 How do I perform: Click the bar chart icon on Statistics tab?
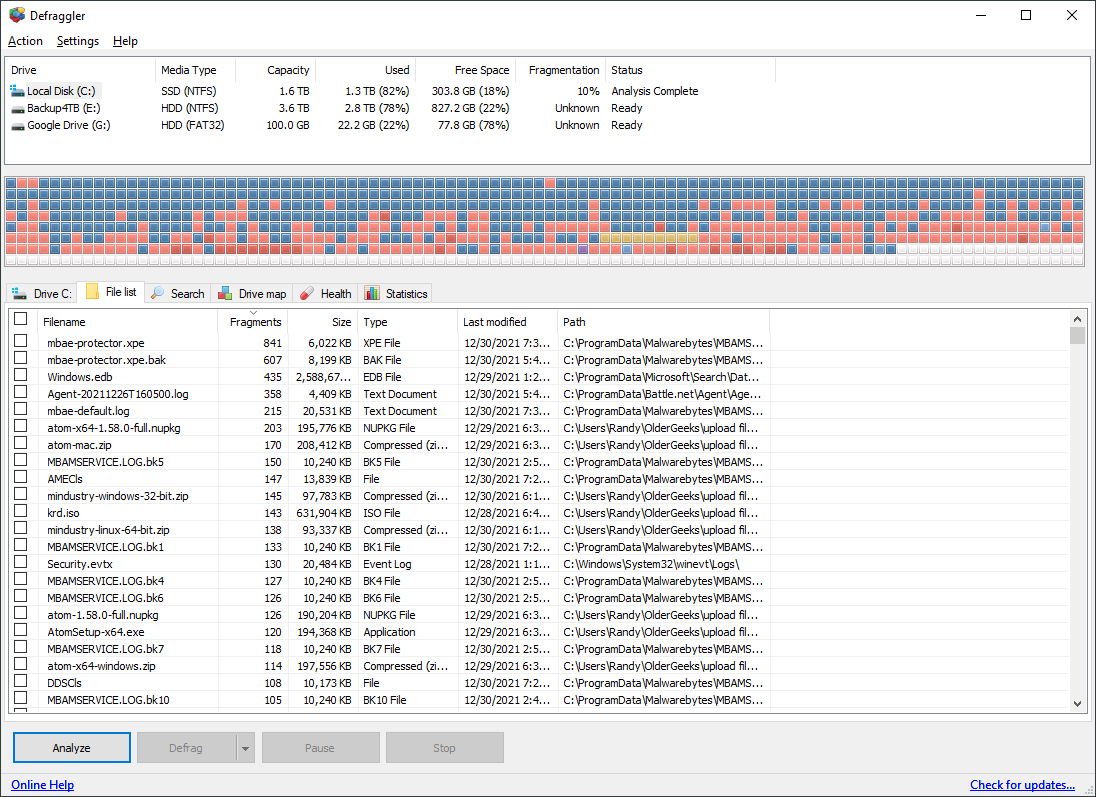click(x=372, y=294)
